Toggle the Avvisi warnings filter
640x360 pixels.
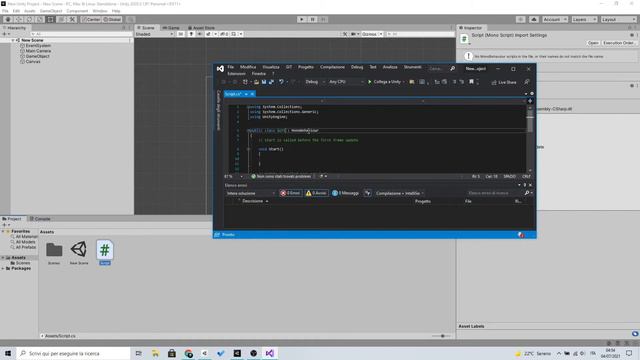[316, 193]
